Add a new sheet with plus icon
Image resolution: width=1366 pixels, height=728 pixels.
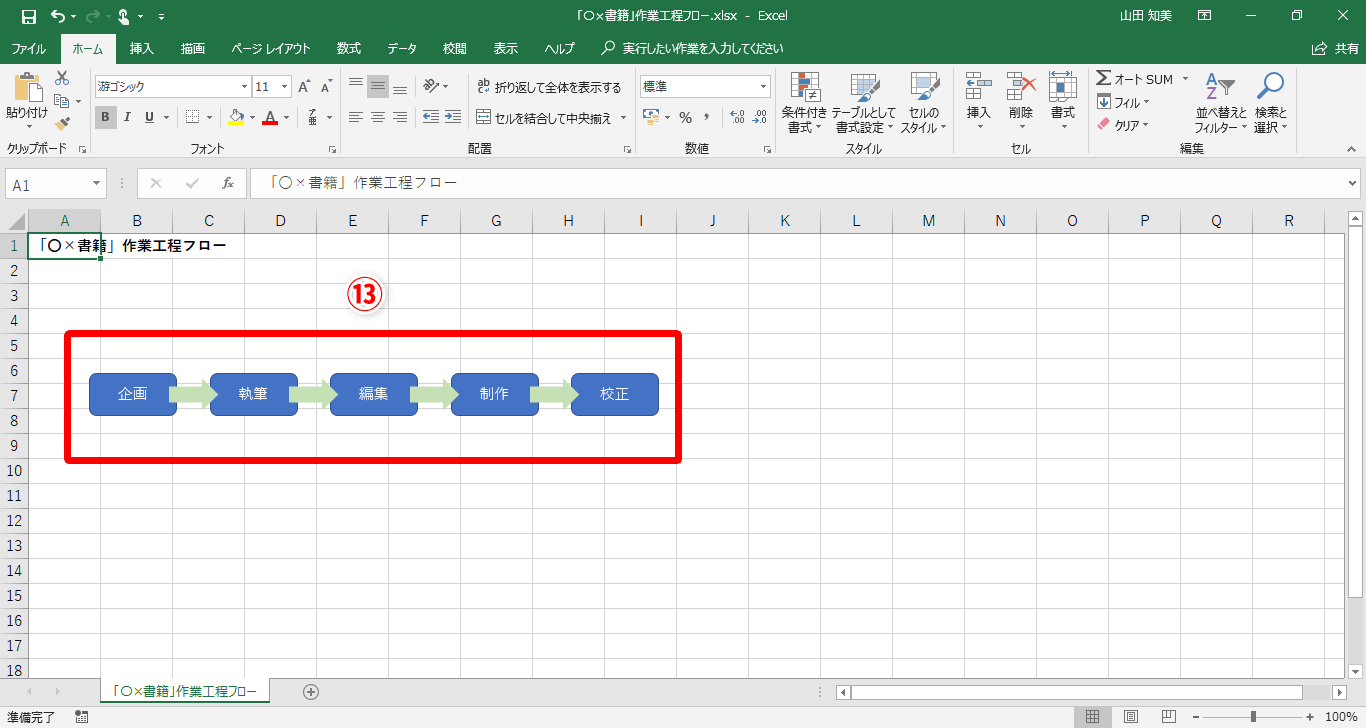tap(311, 691)
